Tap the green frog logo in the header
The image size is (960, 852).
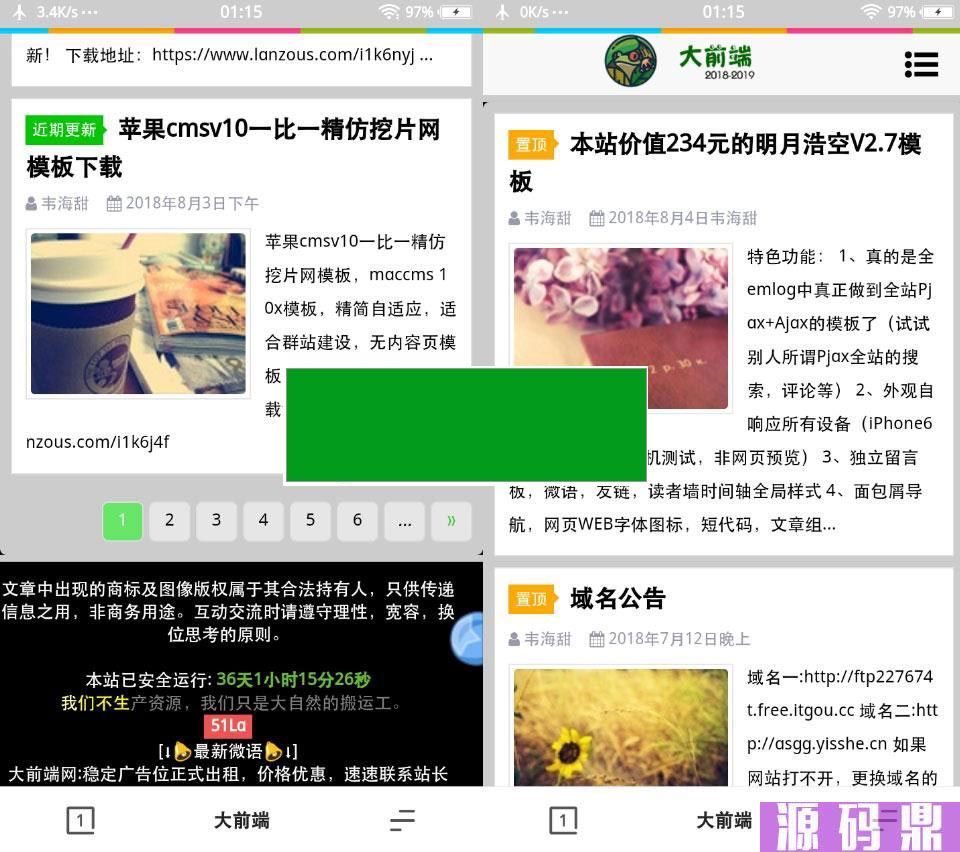631,61
